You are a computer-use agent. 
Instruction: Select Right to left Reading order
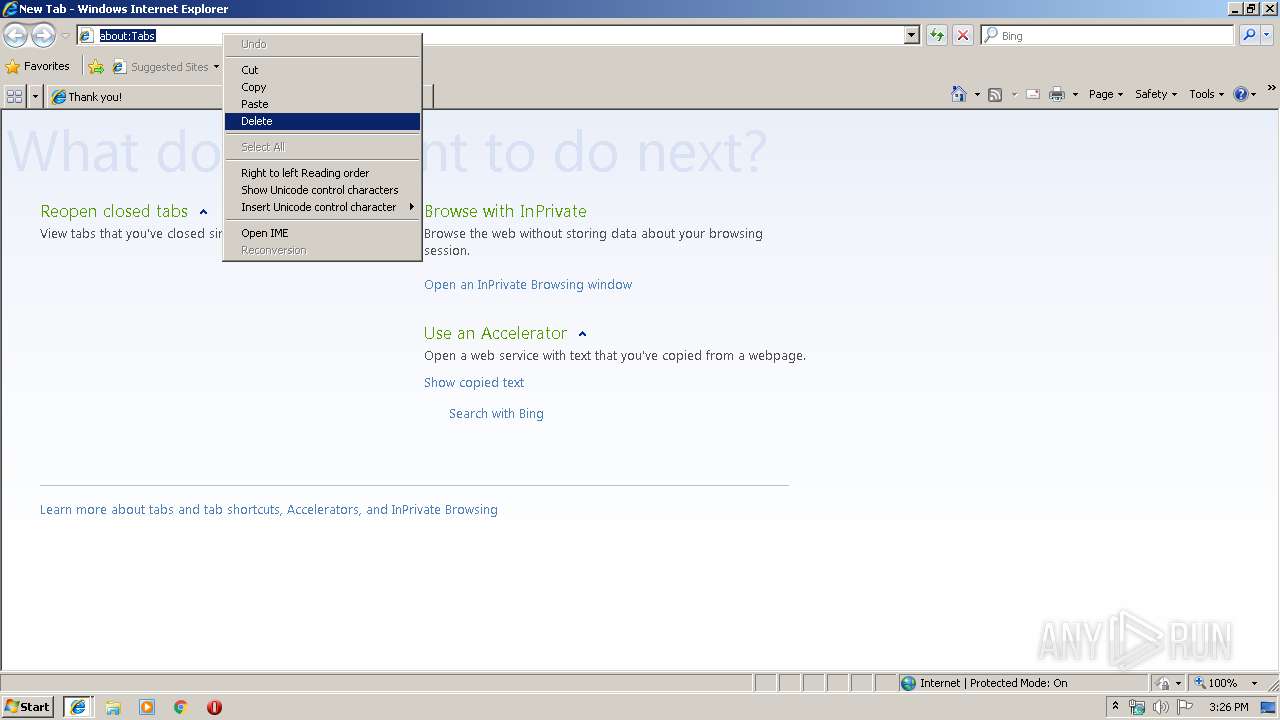click(322, 173)
